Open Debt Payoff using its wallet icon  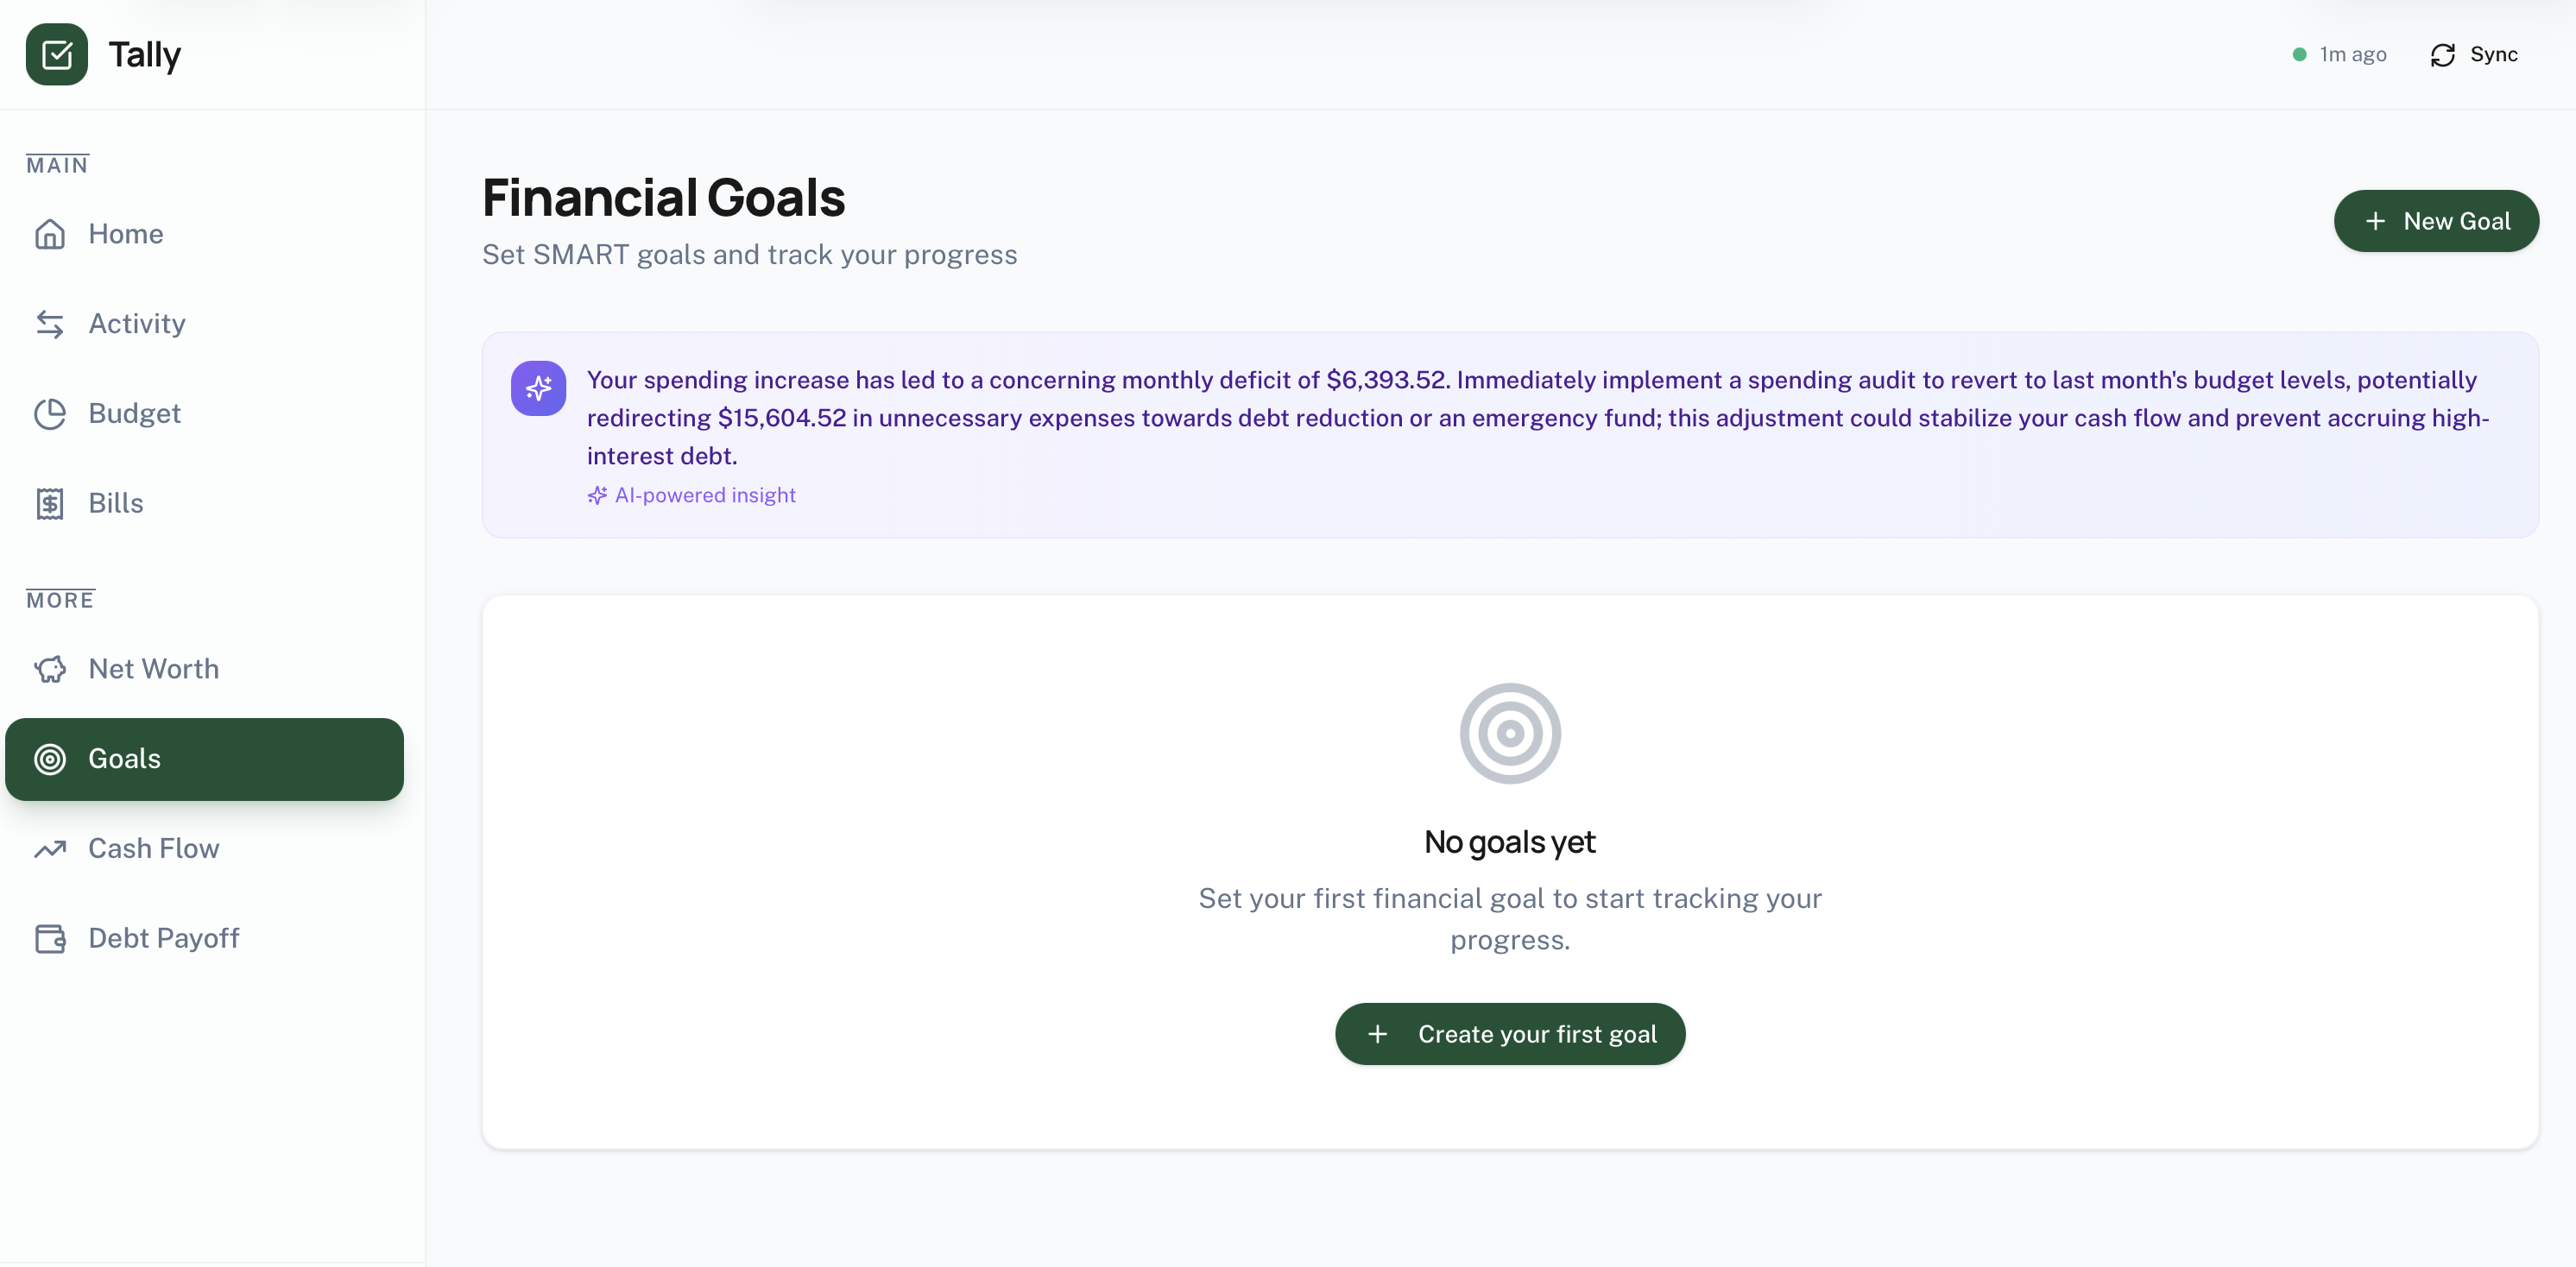tap(50, 938)
